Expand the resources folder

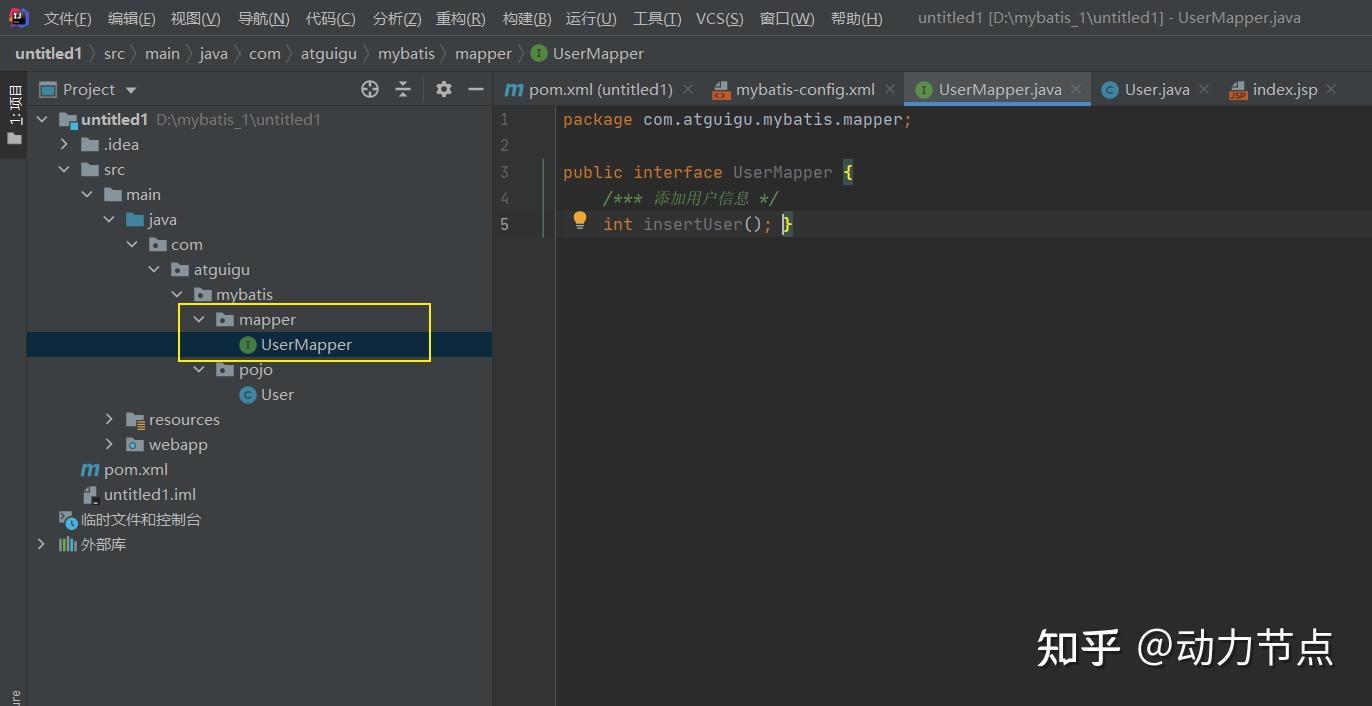109,419
